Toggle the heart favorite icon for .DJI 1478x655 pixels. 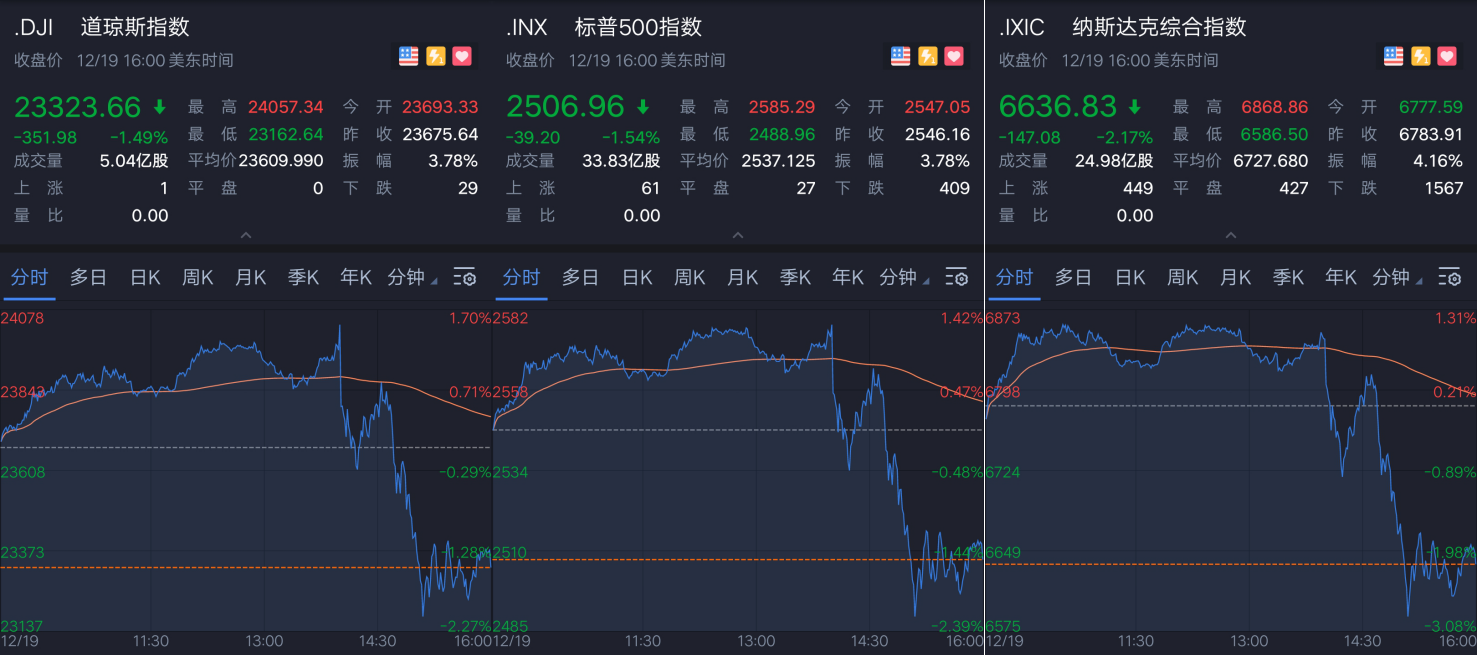click(x=461, y=56)
